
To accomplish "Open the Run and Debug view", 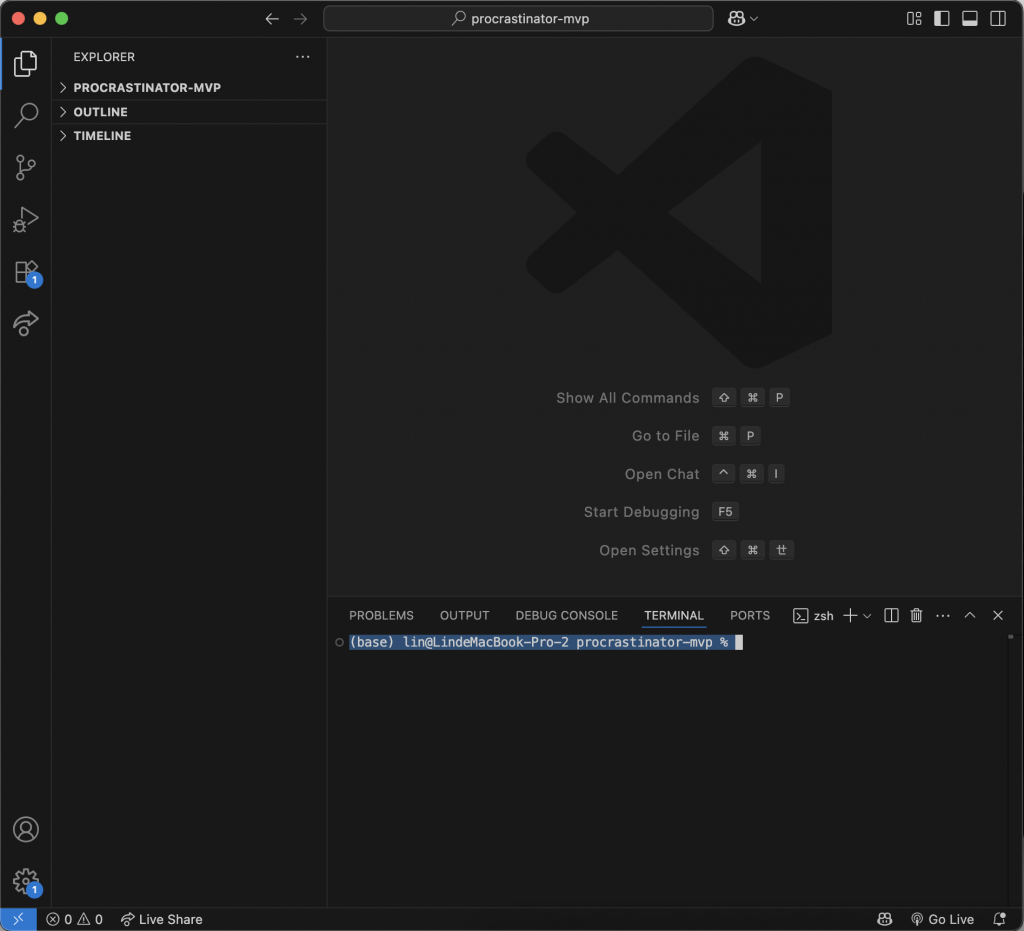I will pyautogui.click(x=25, y=219).
